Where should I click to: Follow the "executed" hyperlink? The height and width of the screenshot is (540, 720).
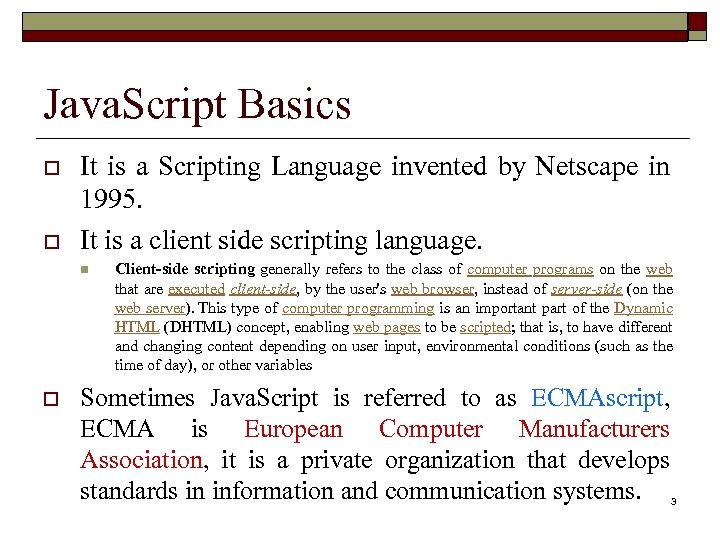click(x=197, y=289)
